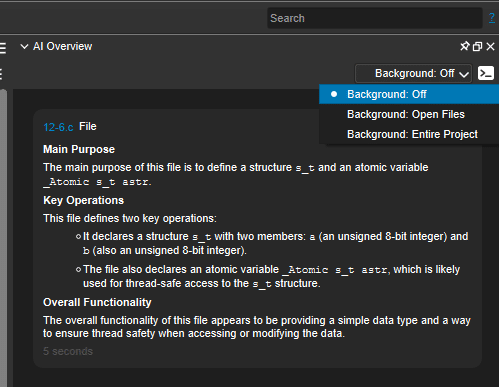
Task: Click the Main Purpose heading
Action: tap(79, 149)
